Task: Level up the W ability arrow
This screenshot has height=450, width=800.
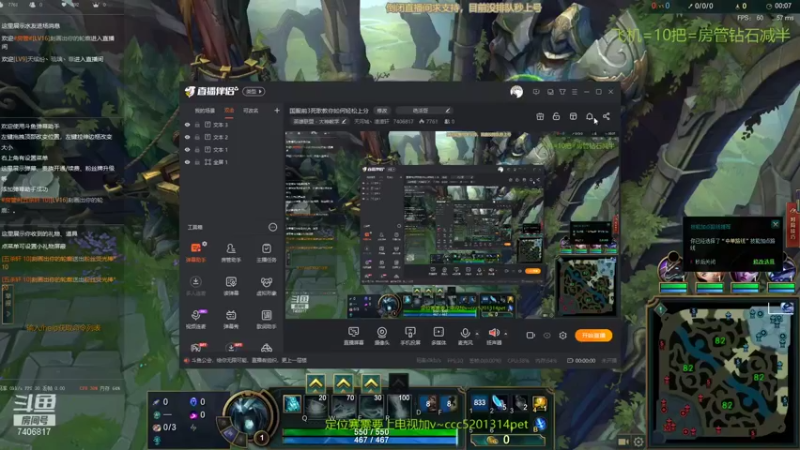Action: click(x=343, y=383)
